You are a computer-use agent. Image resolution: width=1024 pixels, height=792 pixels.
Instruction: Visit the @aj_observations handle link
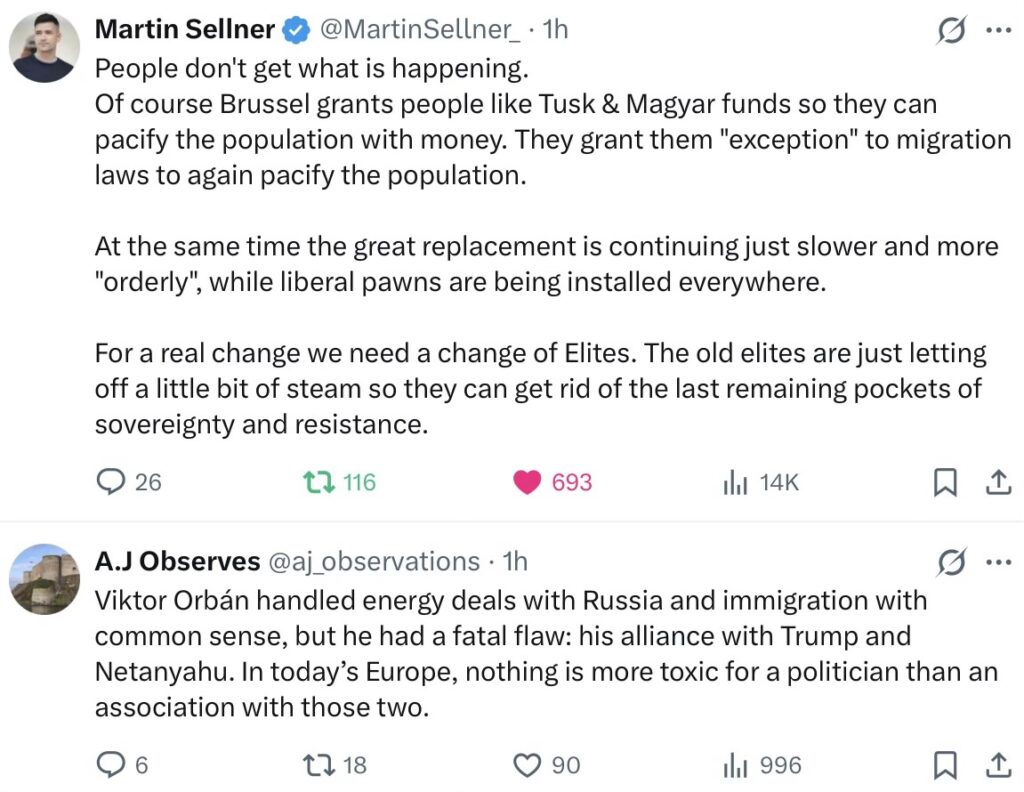[372, 562]
